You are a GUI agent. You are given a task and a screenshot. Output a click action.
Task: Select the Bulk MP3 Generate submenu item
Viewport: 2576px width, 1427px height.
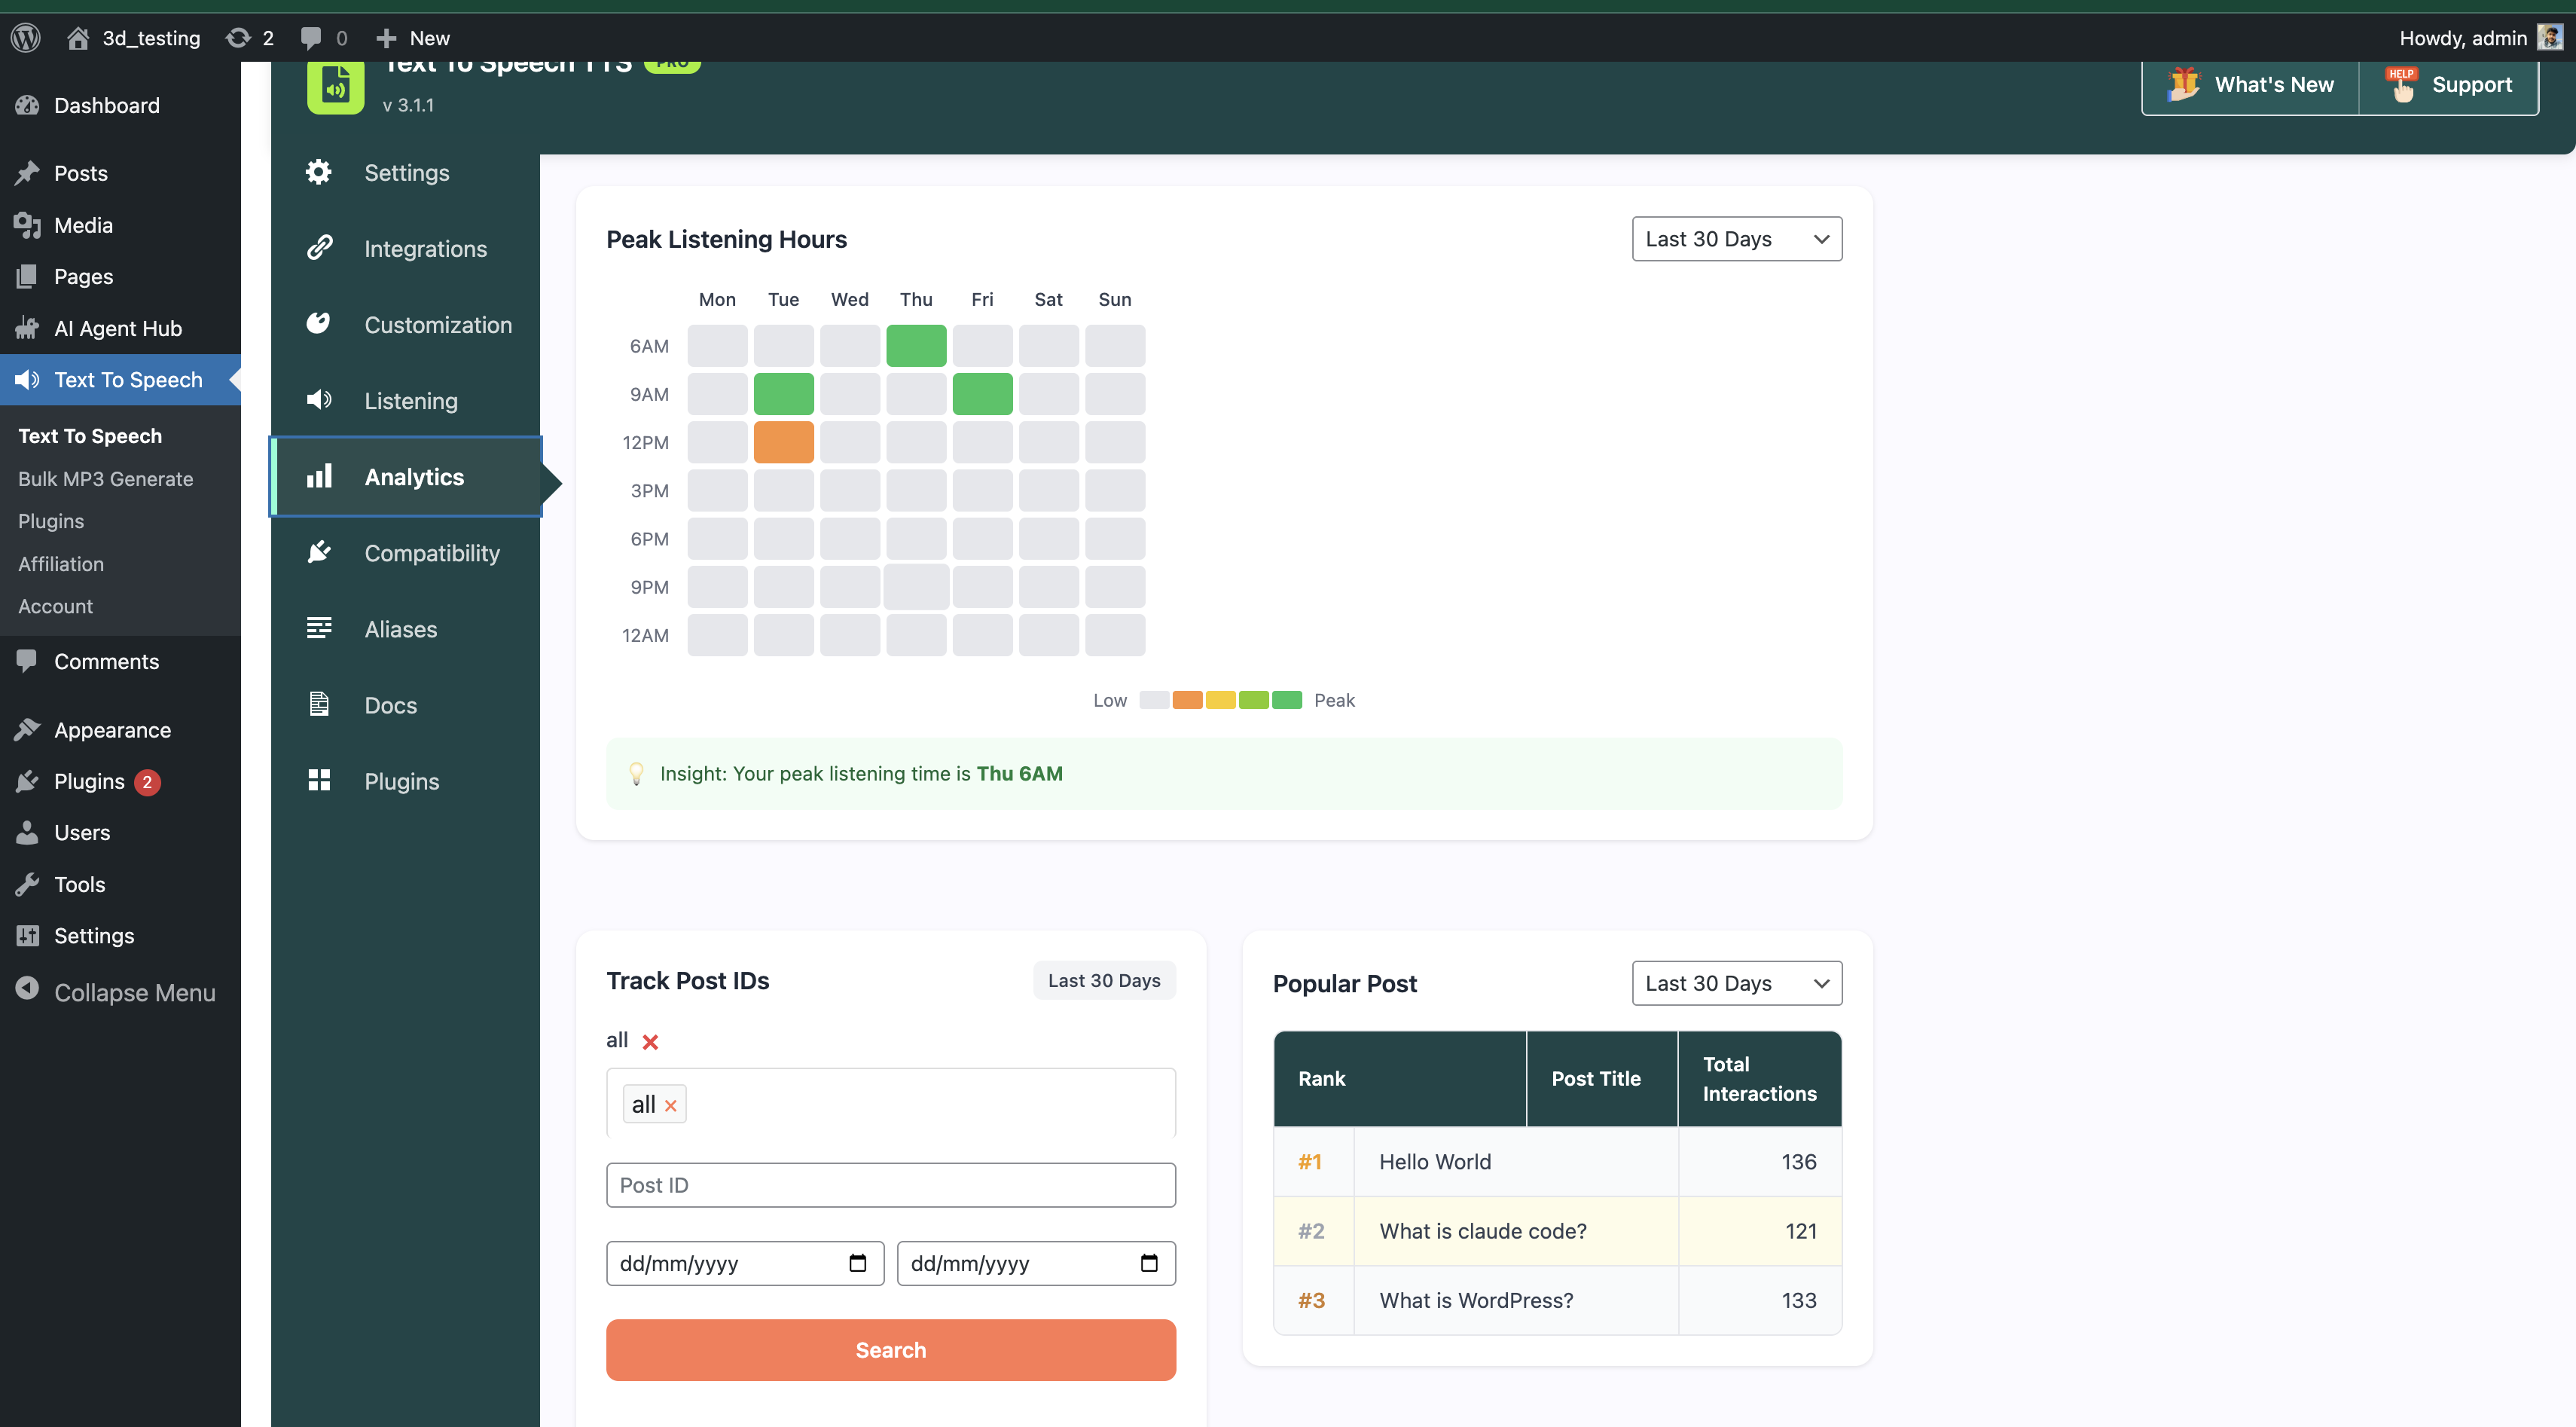pyautogui.click(x=105, y=478)
